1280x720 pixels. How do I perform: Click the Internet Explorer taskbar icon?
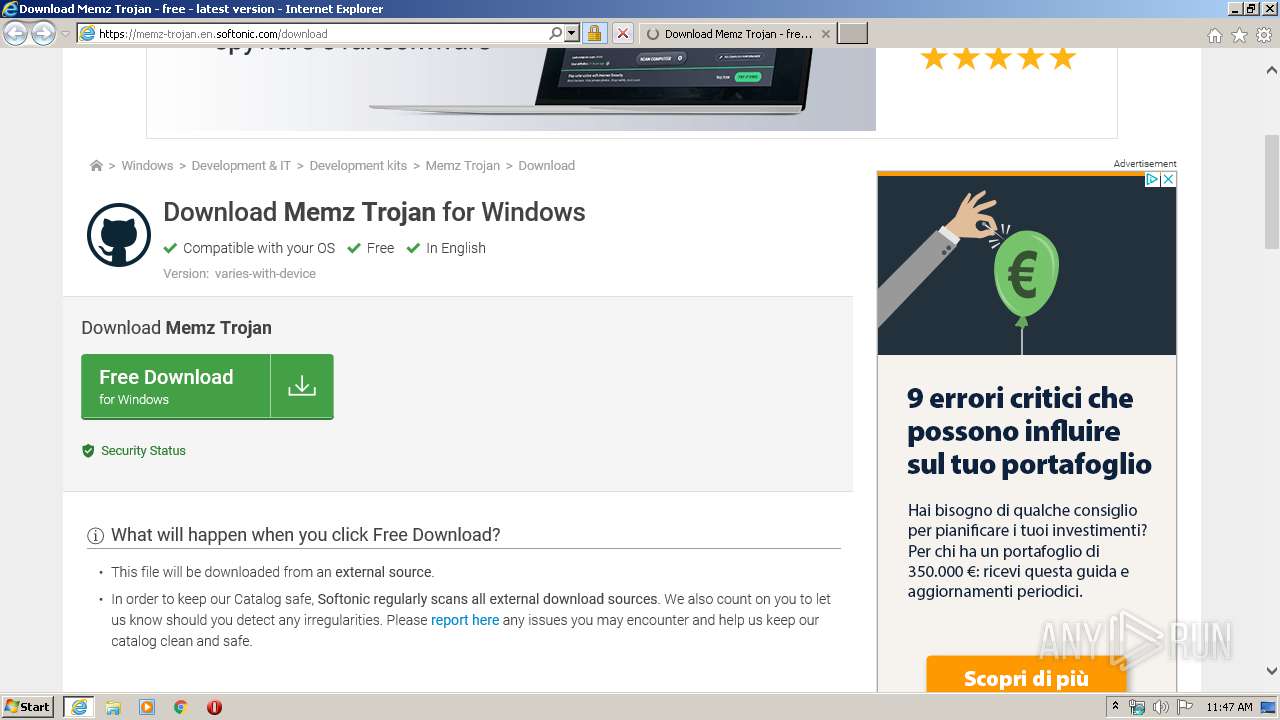pyautogui.click(x=79, y=707)
